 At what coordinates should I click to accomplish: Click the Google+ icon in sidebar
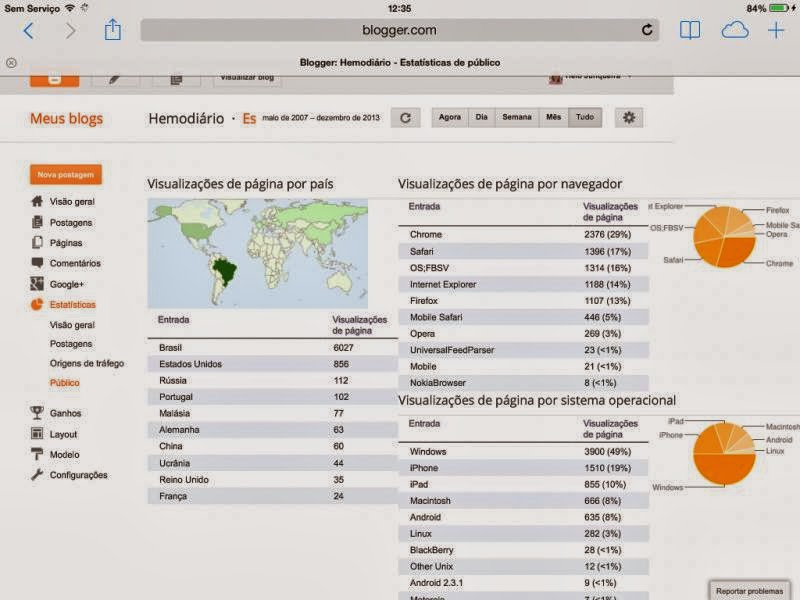37,284
